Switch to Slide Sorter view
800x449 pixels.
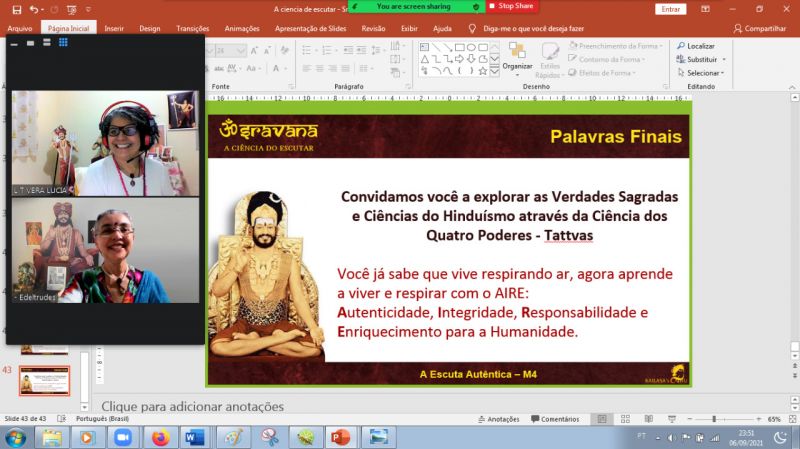(626, 419)
